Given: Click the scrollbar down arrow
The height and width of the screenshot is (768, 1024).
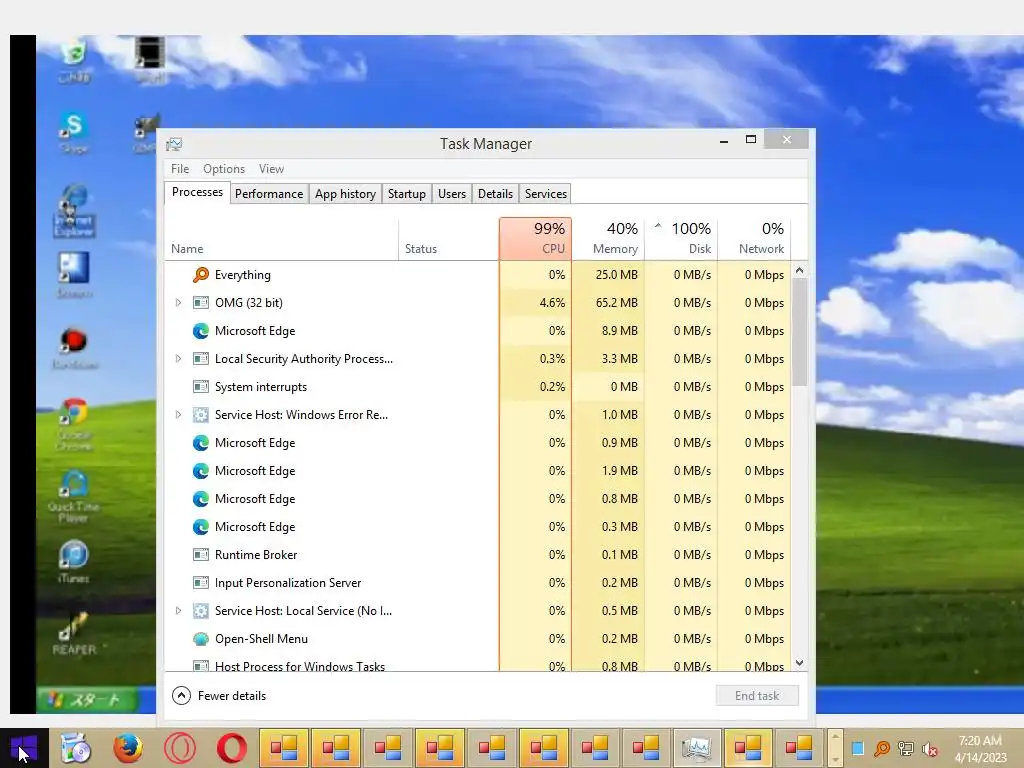Looking at the screenshot, I should point(799,663).
